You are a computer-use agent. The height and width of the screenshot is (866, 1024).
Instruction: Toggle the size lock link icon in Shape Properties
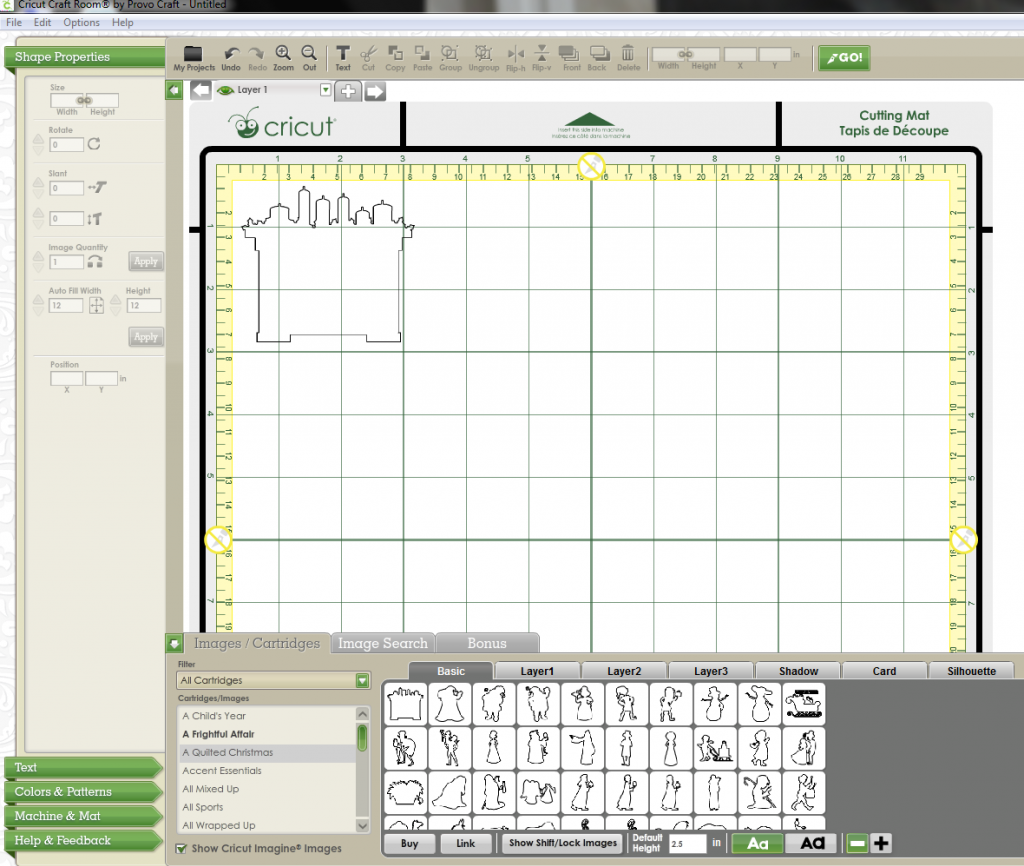click(x=84, y=100)
